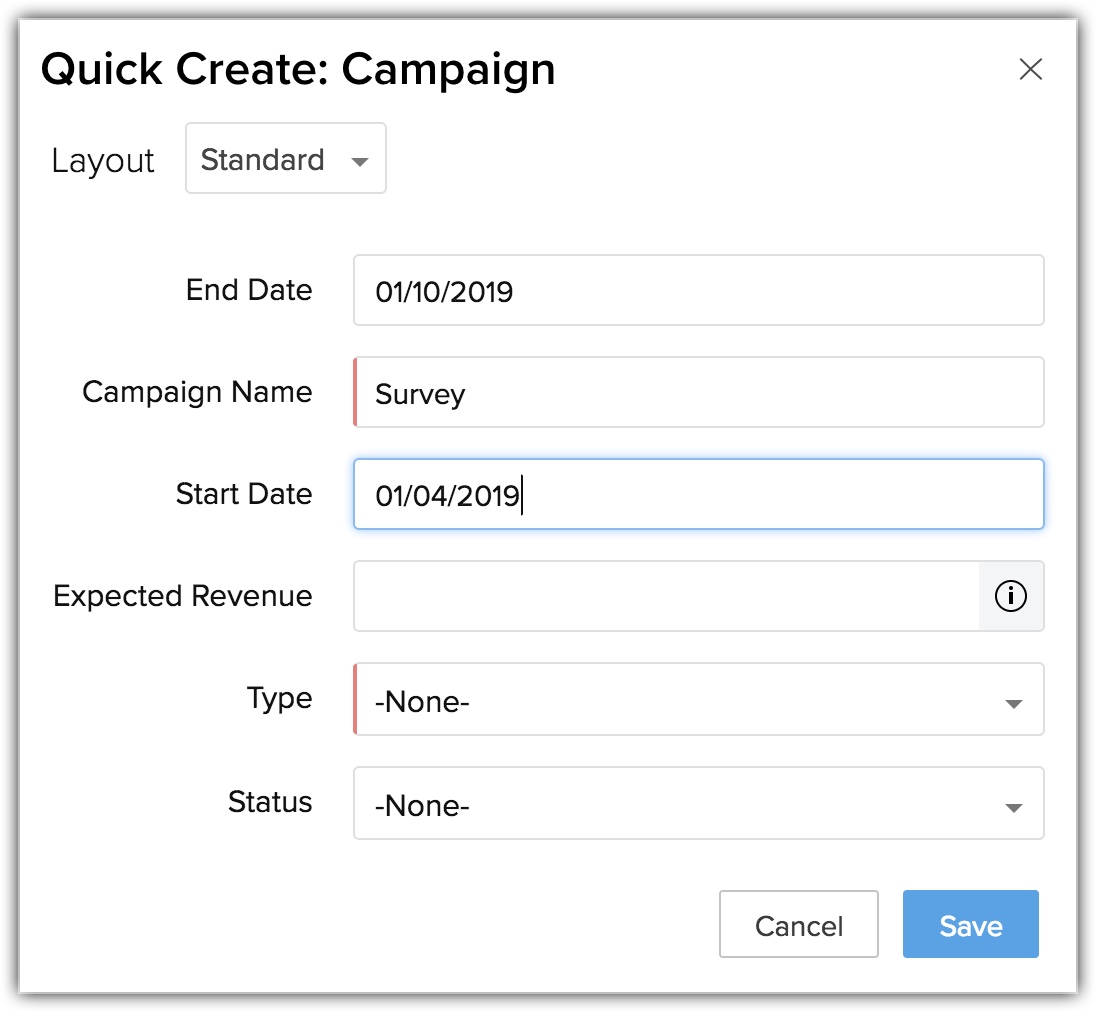Click the "Start Date" label

(244, 494)
